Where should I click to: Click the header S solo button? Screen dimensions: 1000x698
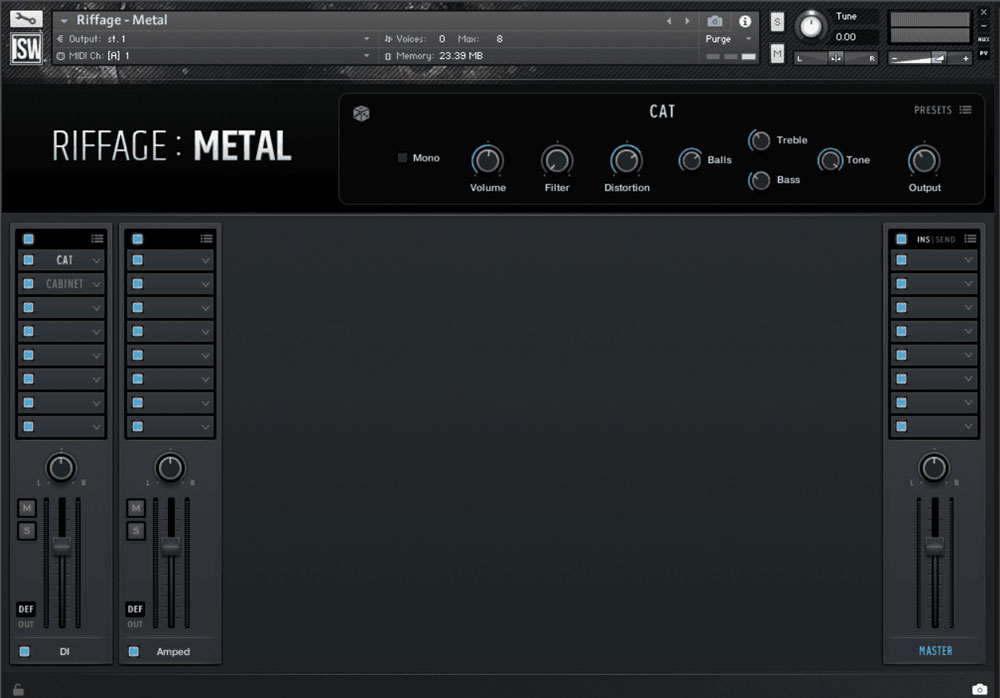point(777,22)
